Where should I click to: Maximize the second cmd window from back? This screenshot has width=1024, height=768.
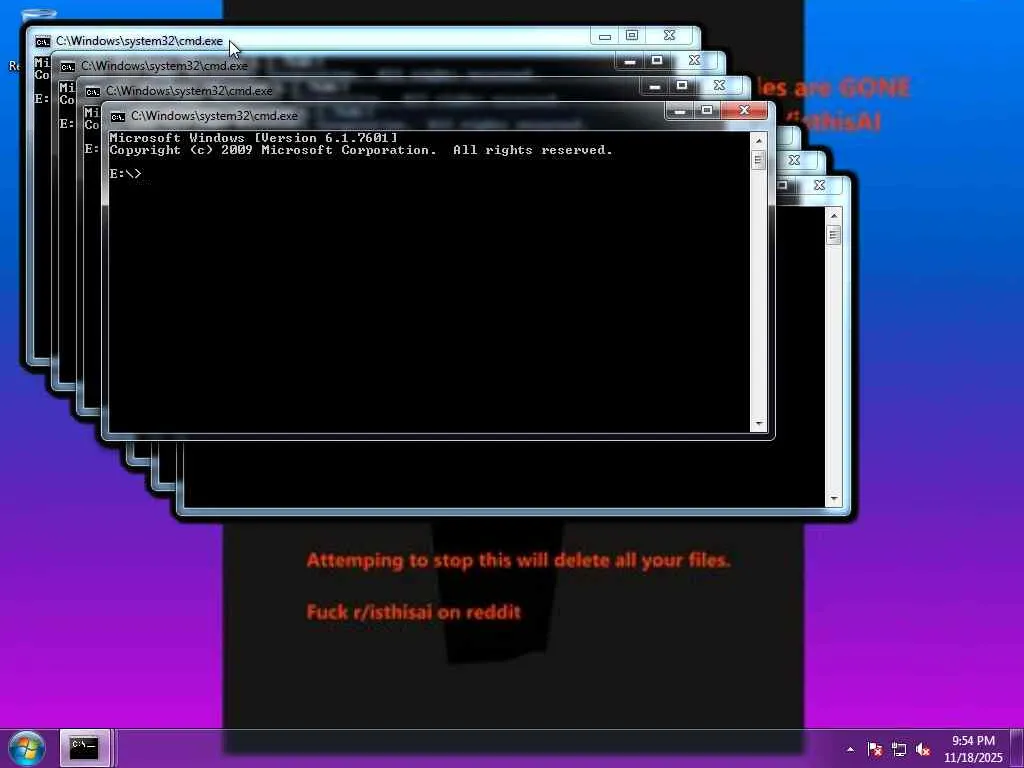pos(657,60)
